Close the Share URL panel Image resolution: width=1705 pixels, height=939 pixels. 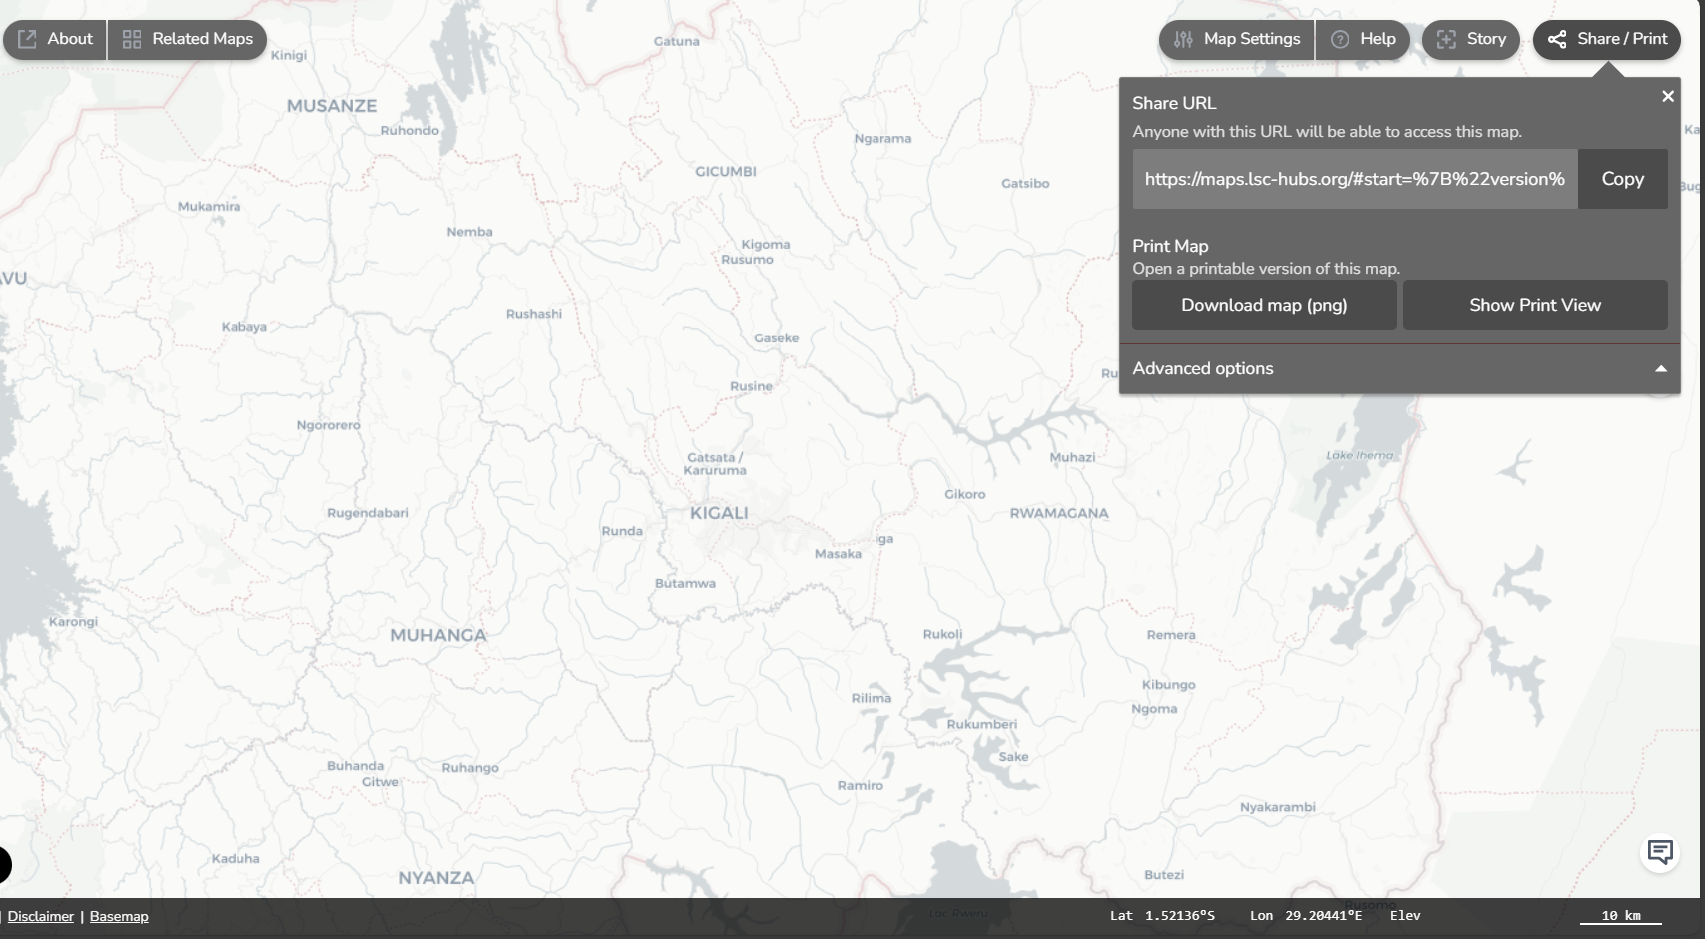pyautogui.click(x=1667, y=97)
